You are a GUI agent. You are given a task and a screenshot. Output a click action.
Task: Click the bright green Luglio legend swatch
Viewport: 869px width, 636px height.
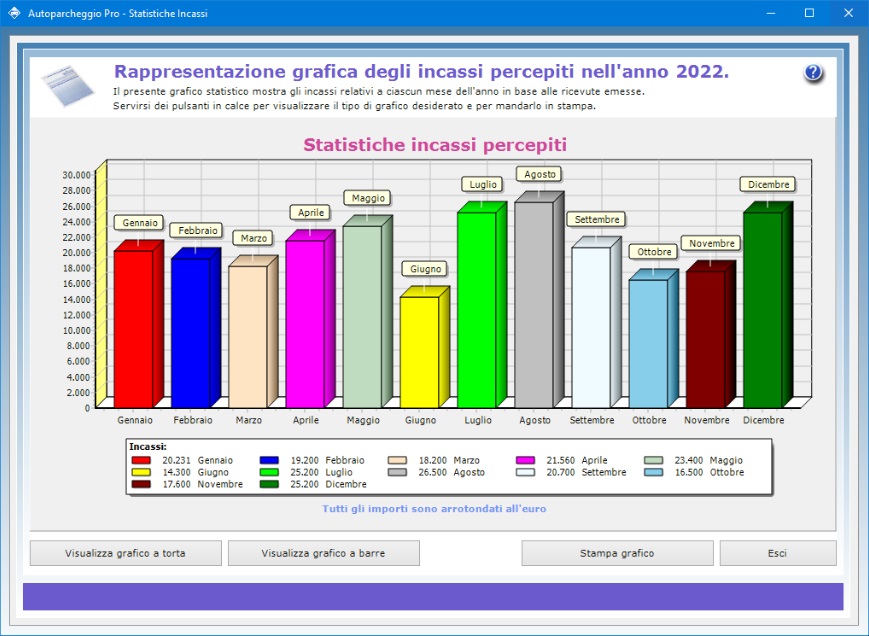(x=269, y=473)
